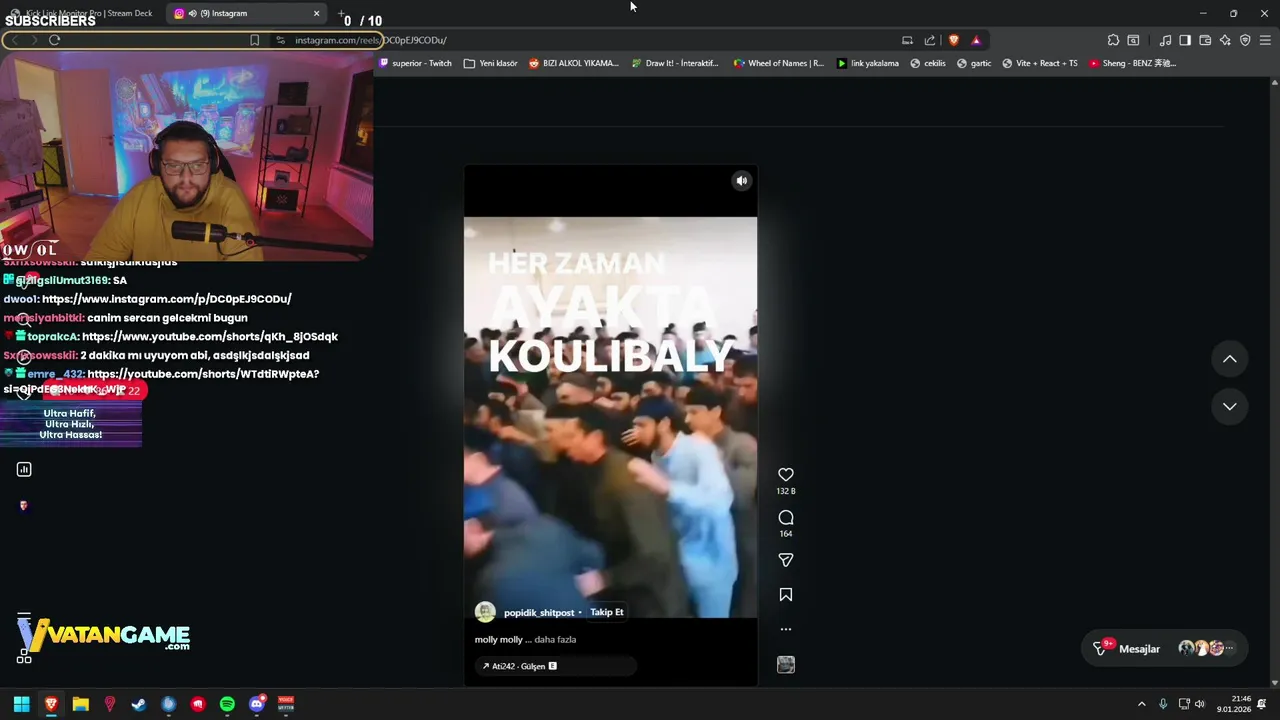Open Brave Rewards triangle icon

pos(976,40)
